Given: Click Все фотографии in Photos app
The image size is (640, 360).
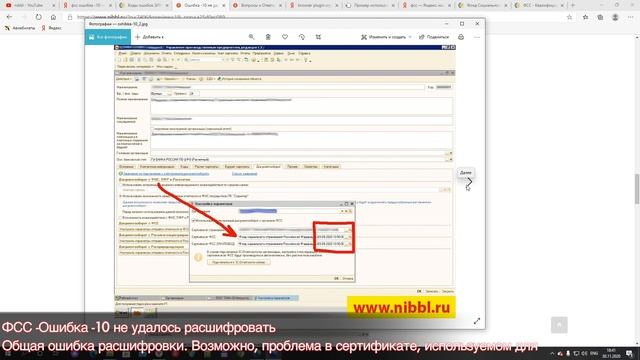Looking at the screenshot, I should click(x=108, y=37).
